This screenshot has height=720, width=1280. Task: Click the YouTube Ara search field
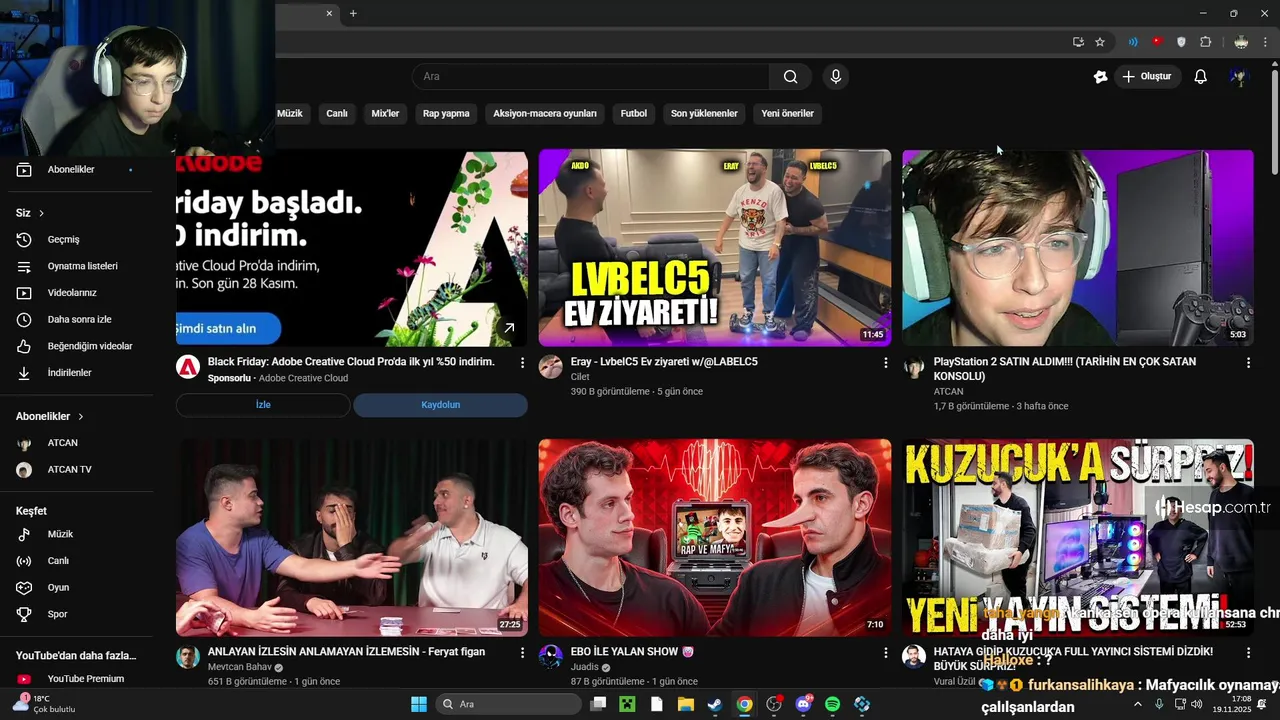(591, 77)
